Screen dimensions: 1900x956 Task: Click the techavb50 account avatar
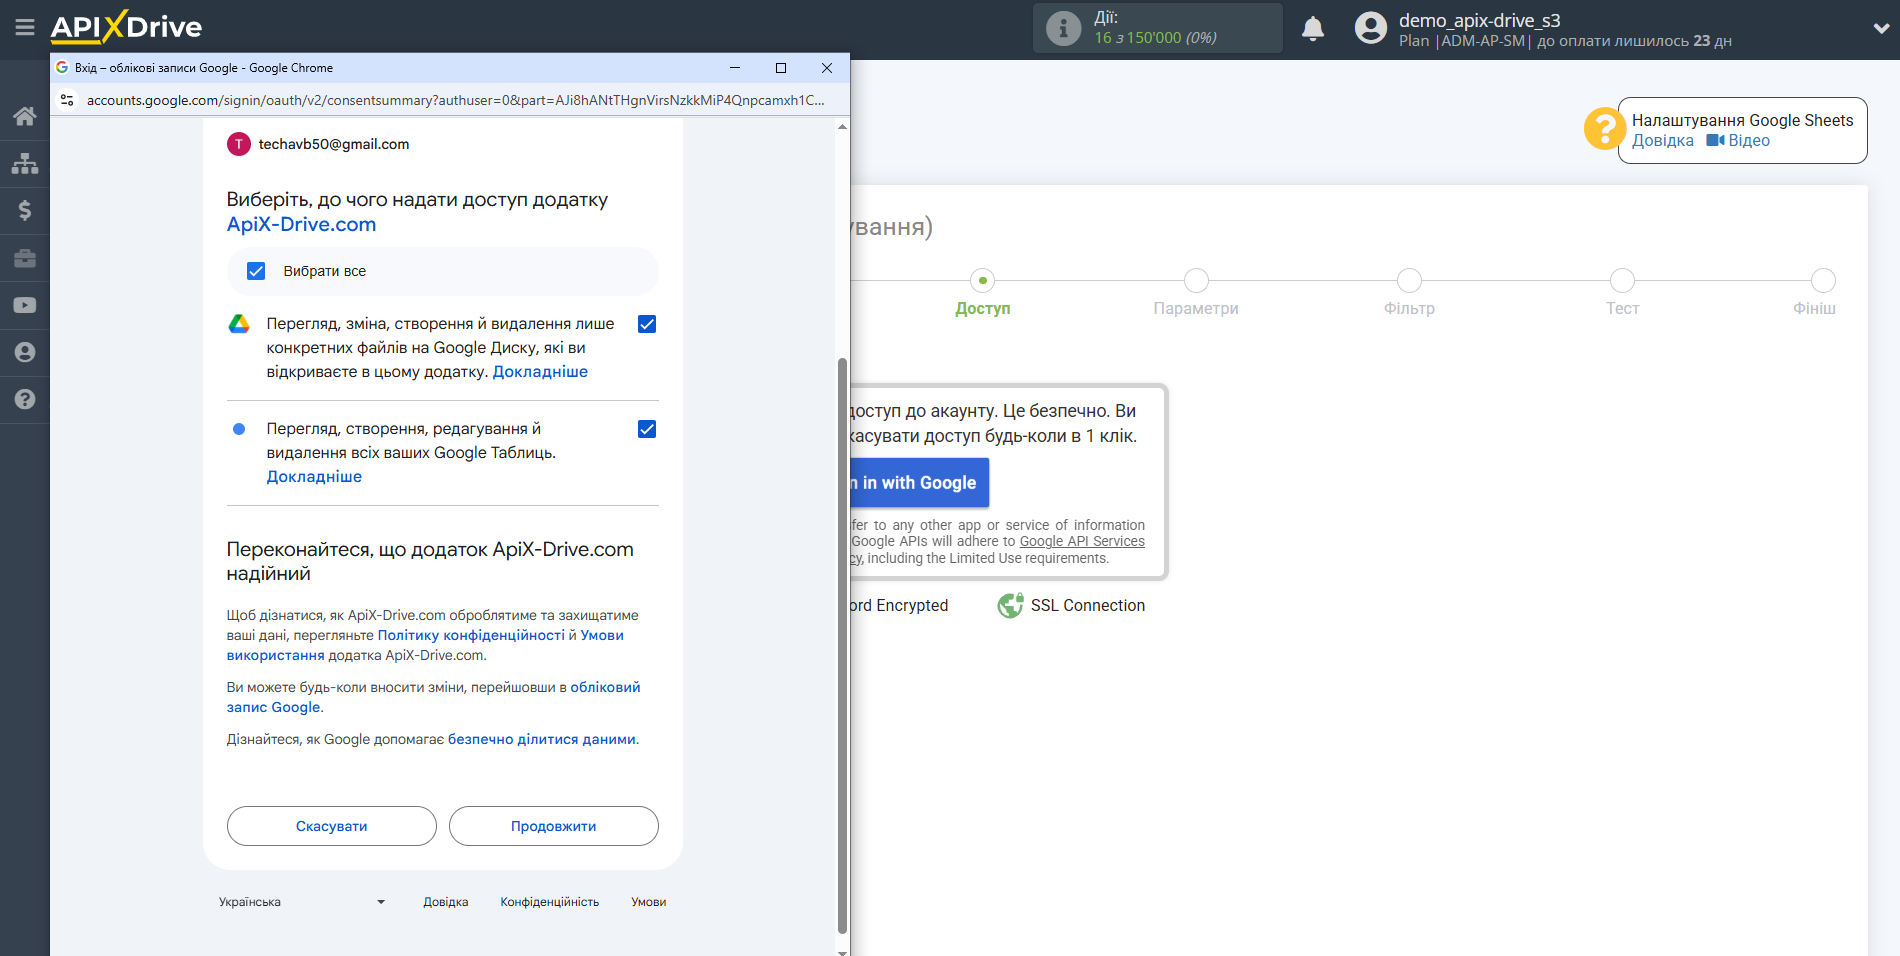point(239,144)
